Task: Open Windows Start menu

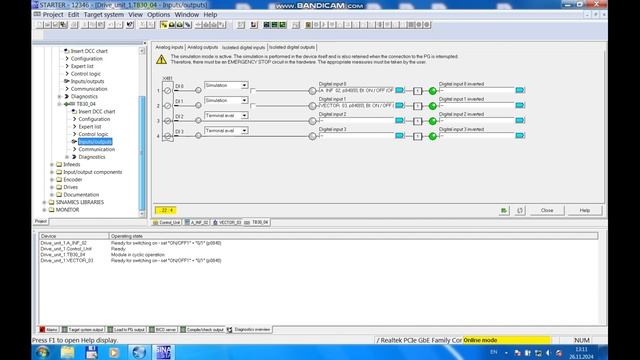Action: (42, 352)
